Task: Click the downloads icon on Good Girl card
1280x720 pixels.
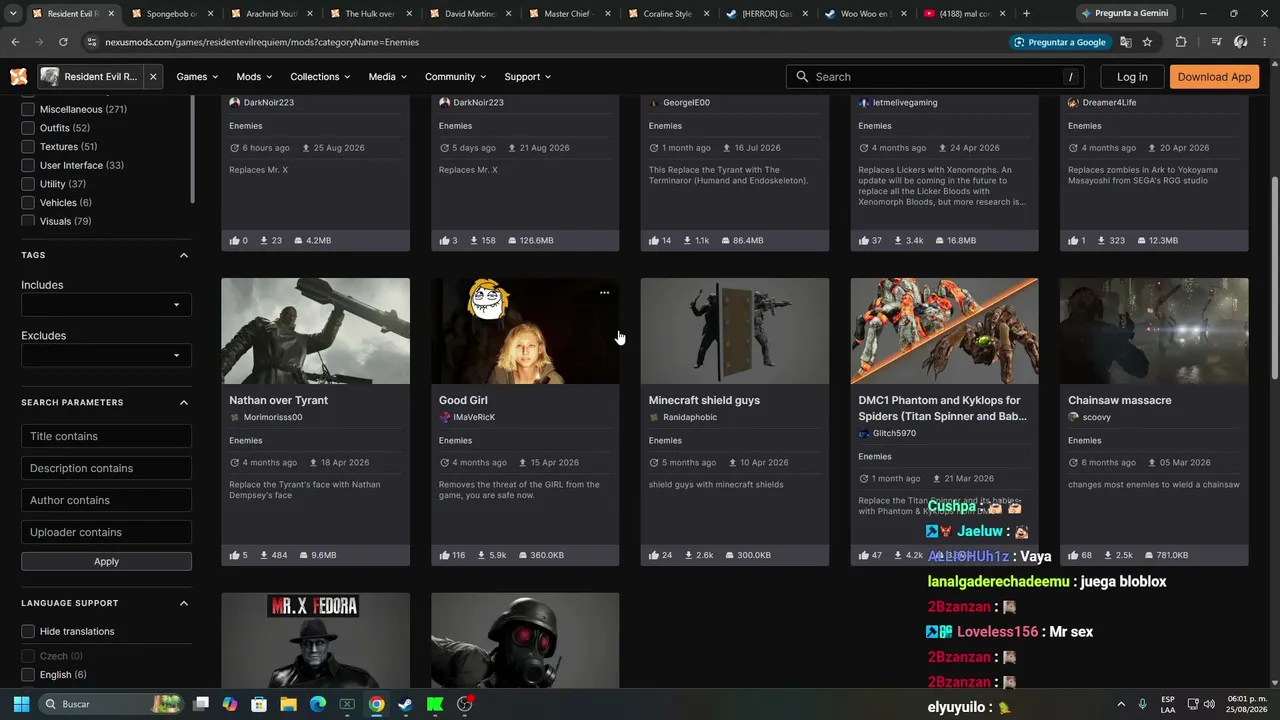Action: coord(483,555)
